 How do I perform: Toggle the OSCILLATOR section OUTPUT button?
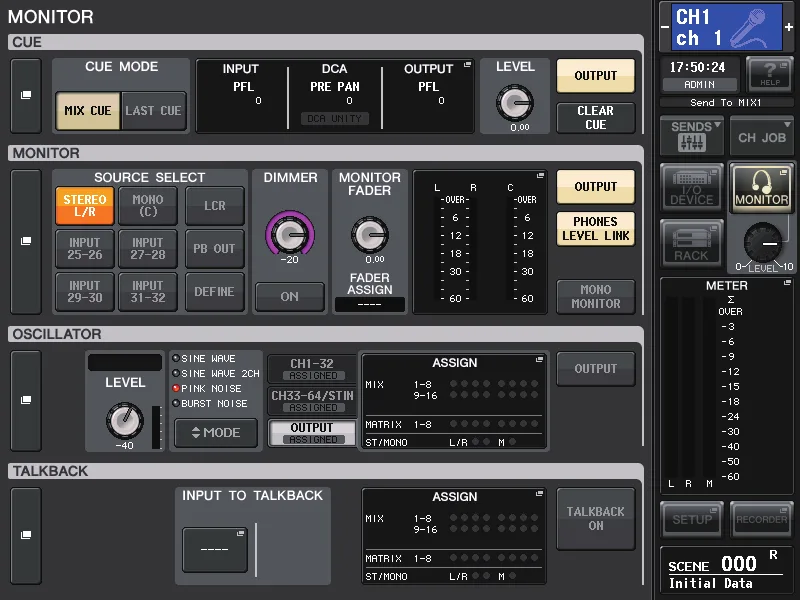[595, 368]
